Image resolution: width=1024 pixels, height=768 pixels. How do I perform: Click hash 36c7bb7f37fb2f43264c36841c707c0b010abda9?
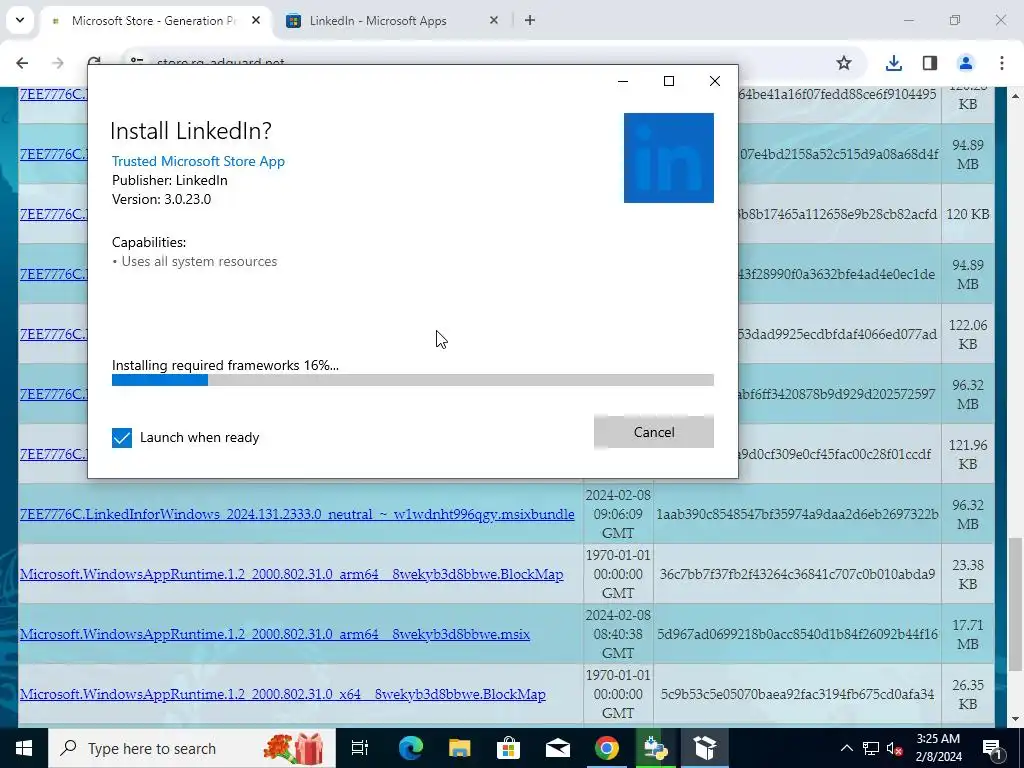tap(797, 575)
